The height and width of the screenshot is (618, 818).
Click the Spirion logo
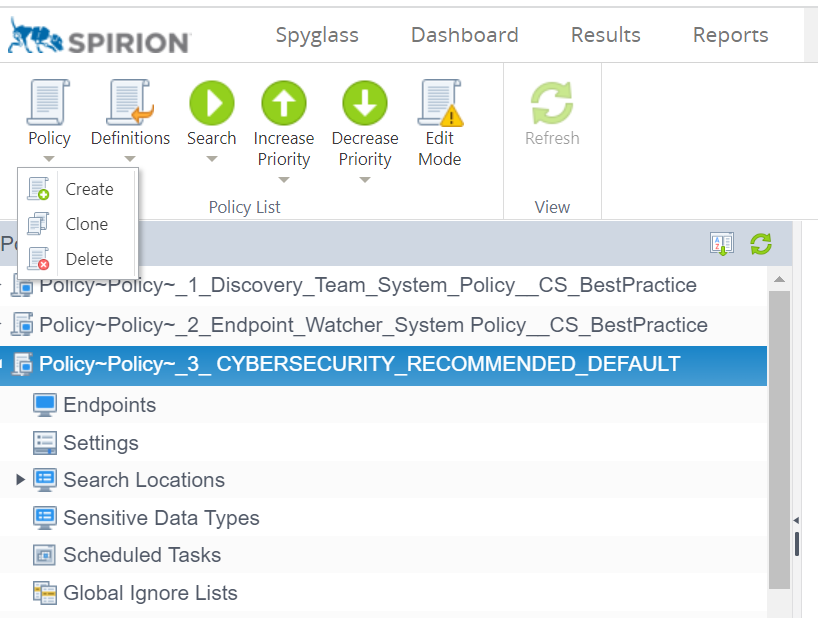[x=99, y=37]
